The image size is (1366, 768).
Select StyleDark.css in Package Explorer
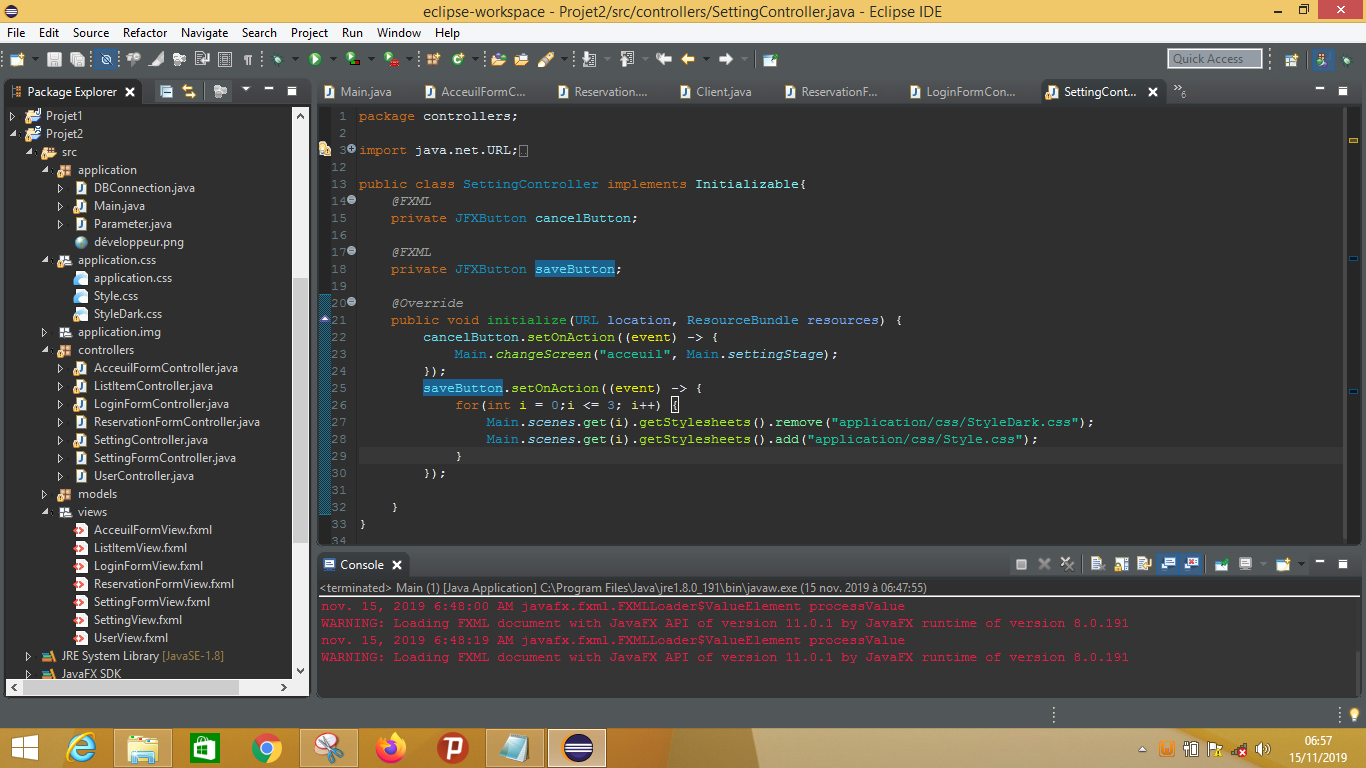(x=127, y=314)
